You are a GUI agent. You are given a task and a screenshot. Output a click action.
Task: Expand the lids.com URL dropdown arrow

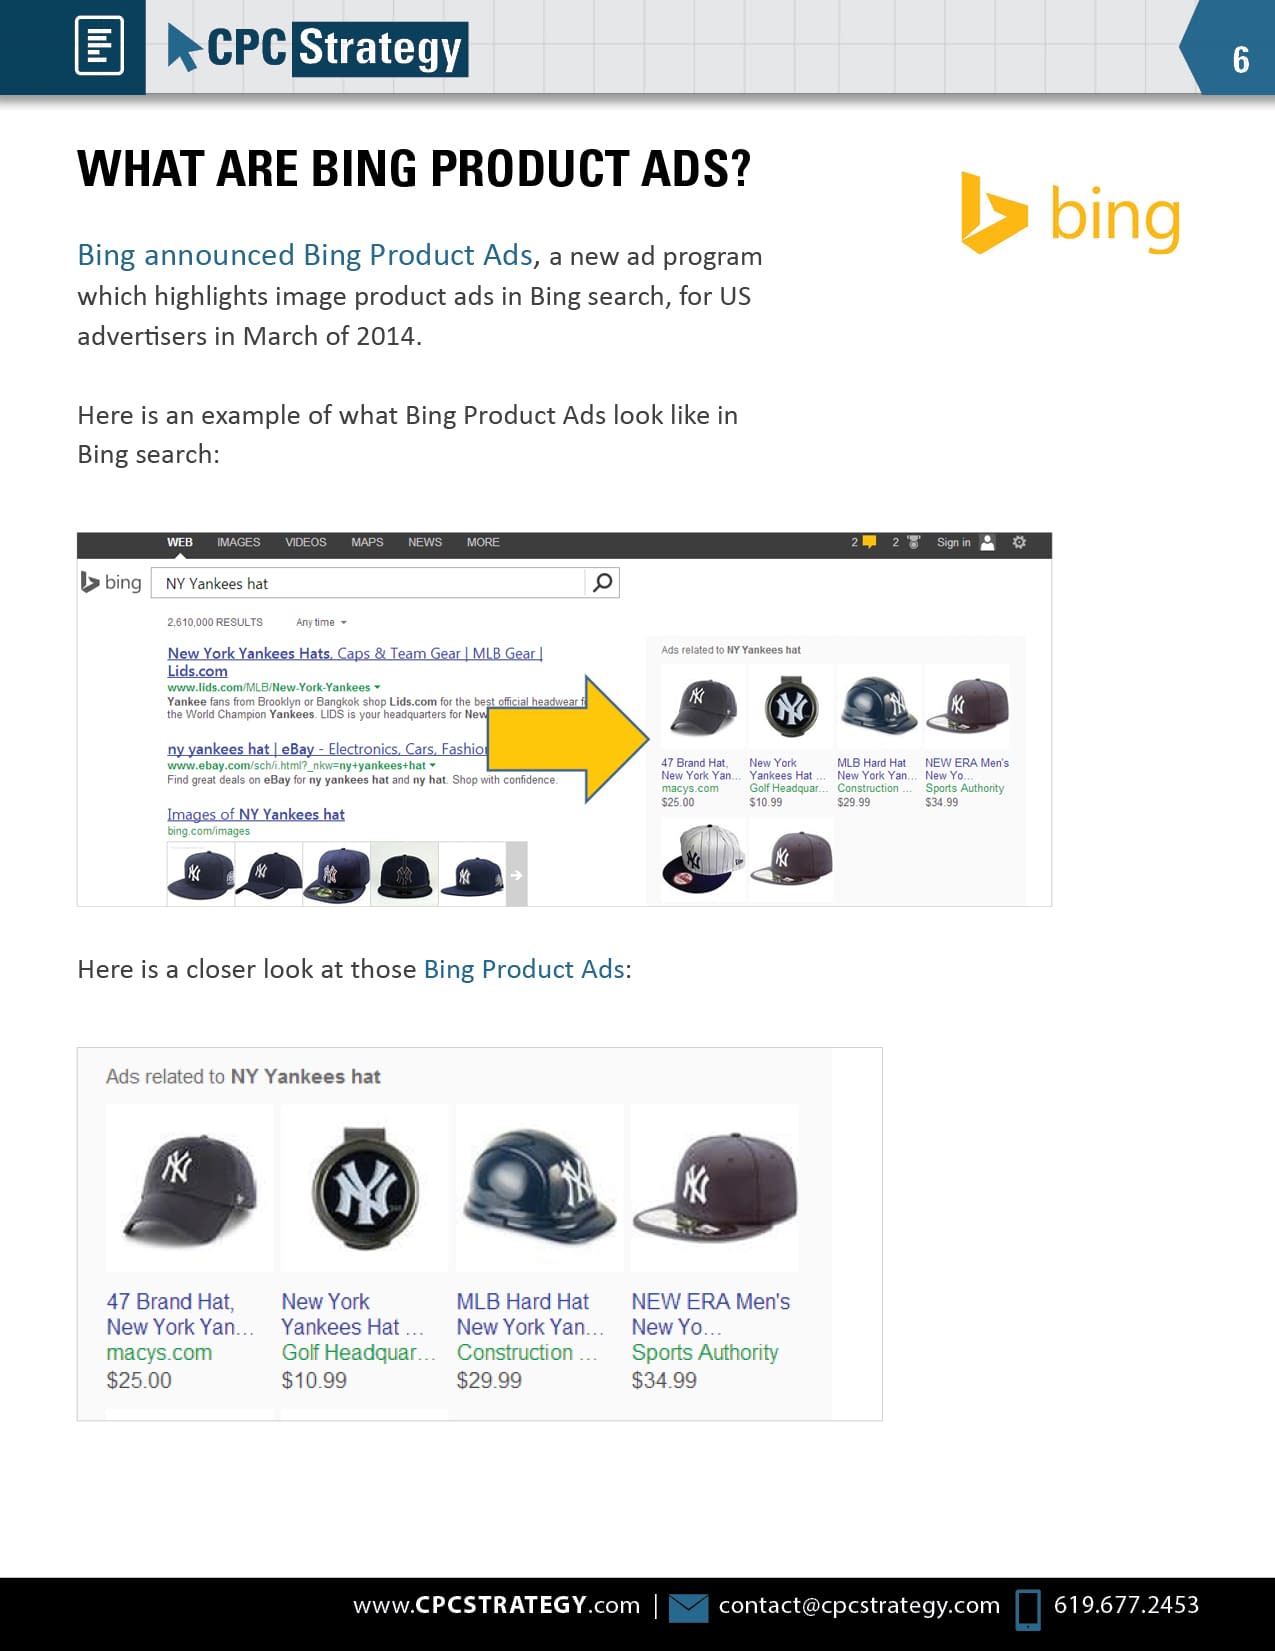[377, 687]
